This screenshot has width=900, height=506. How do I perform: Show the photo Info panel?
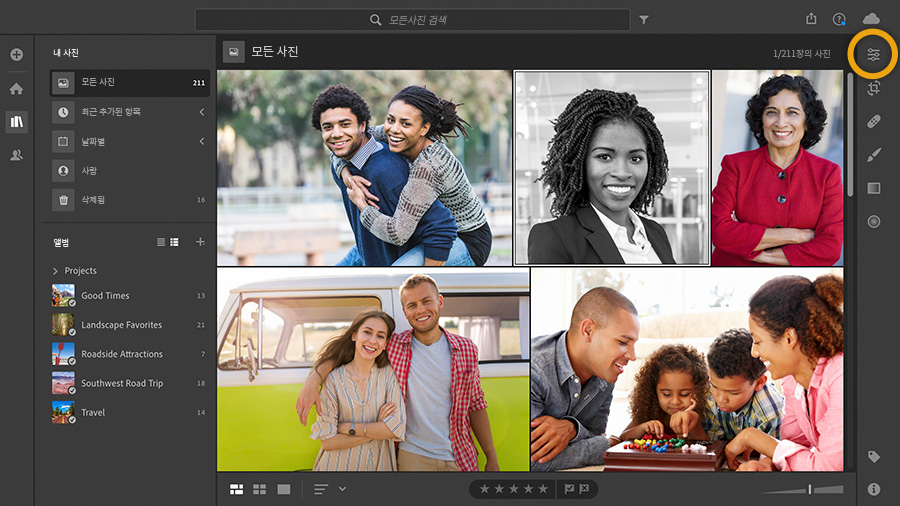(x=873, y=489)
